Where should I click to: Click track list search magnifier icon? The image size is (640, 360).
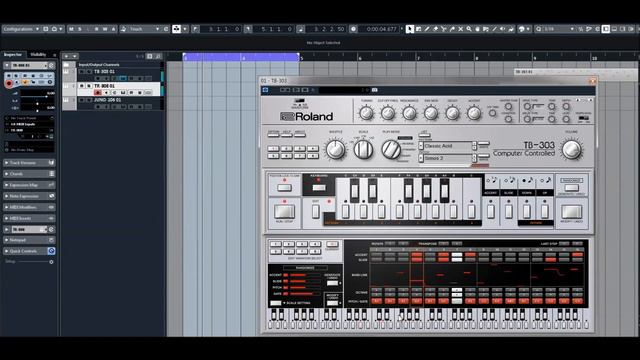point(158,56)
